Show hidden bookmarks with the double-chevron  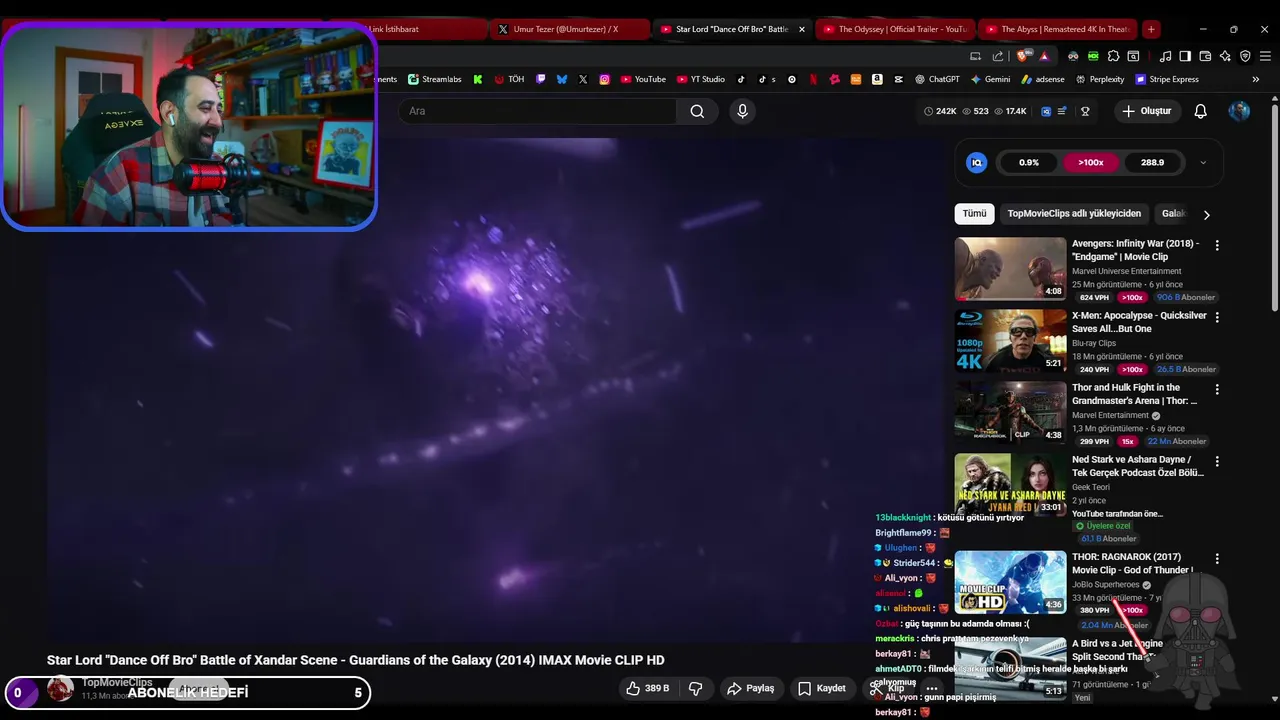(1256, 79)
